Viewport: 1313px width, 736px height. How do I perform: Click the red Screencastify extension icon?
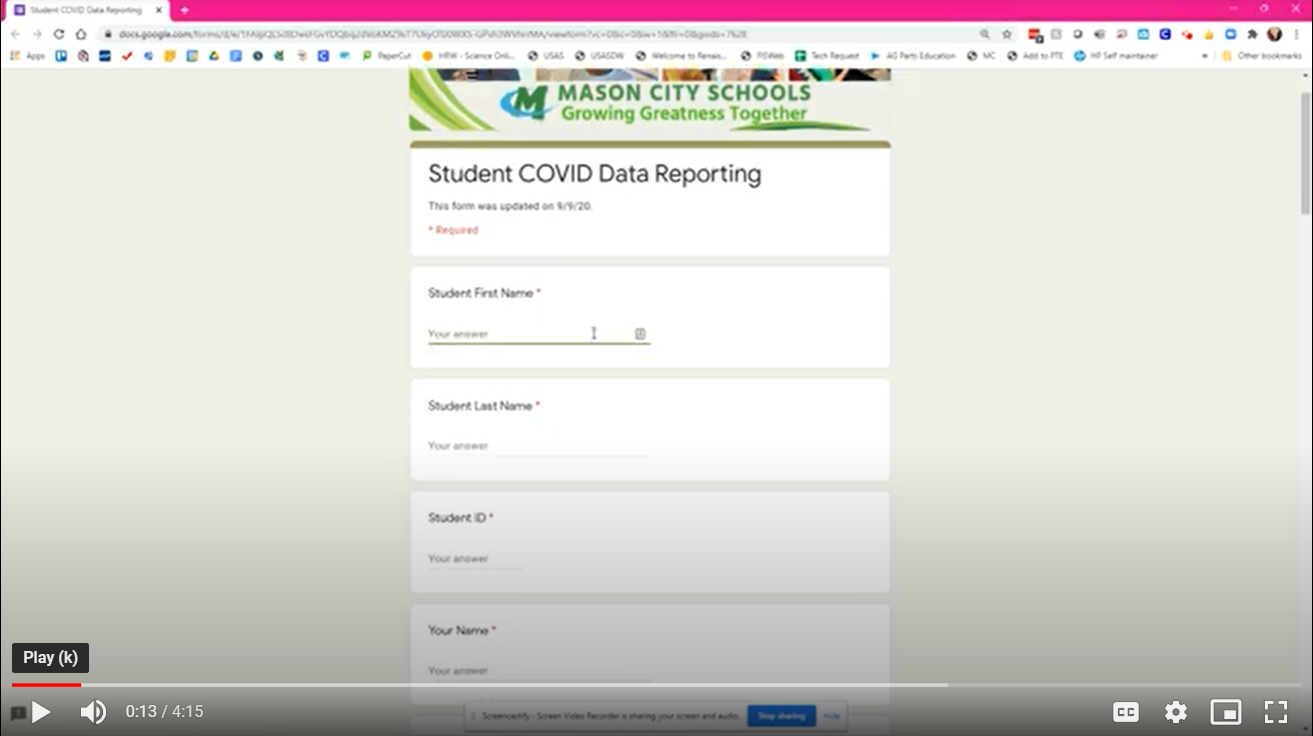1187,34
